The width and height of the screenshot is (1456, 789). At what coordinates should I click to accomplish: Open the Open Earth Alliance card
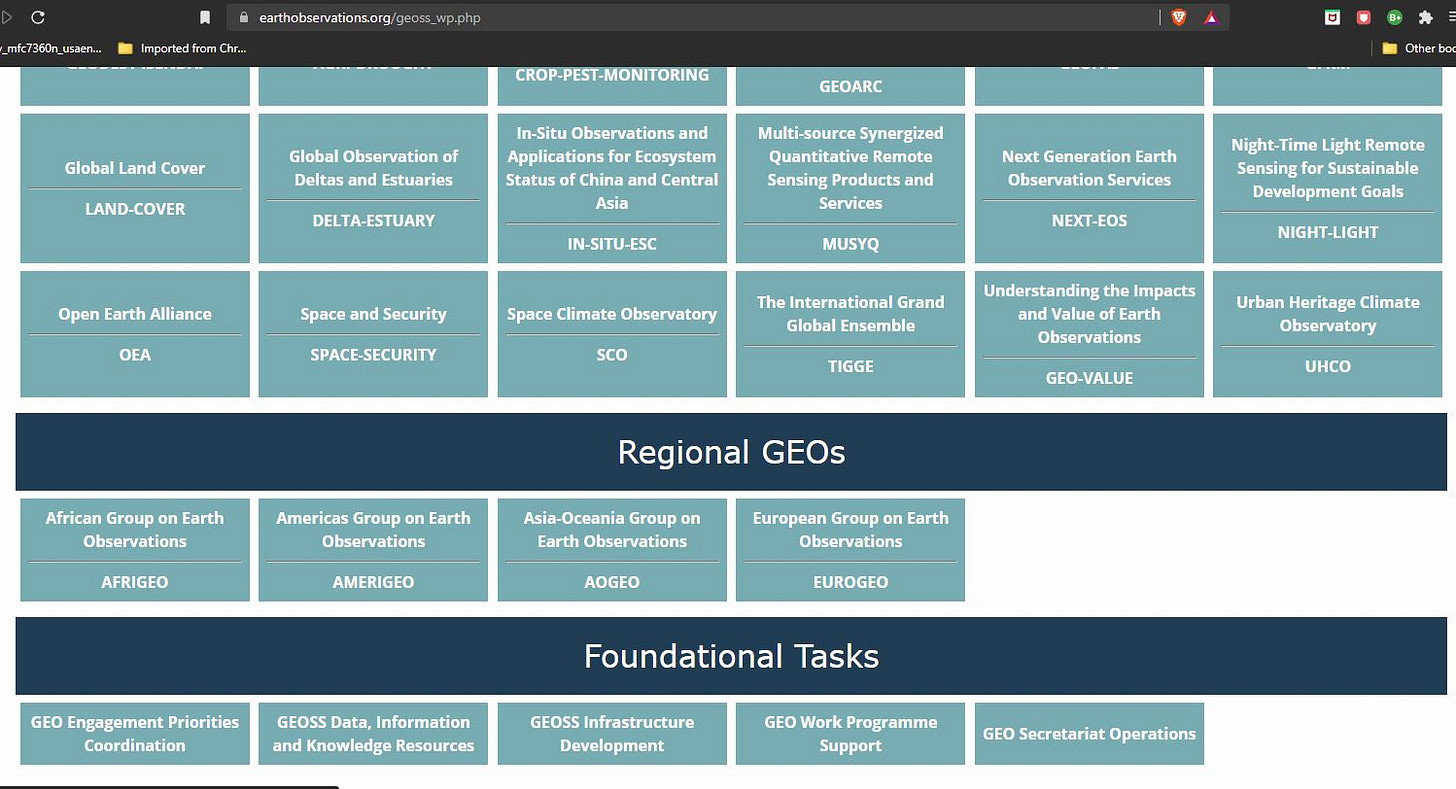point(135,334)
